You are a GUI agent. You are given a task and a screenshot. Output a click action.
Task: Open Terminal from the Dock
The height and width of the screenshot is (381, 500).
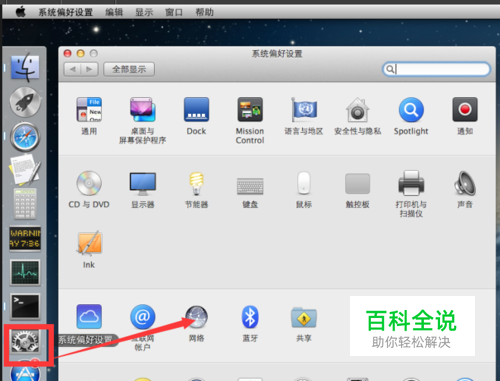tap(25, 306)
